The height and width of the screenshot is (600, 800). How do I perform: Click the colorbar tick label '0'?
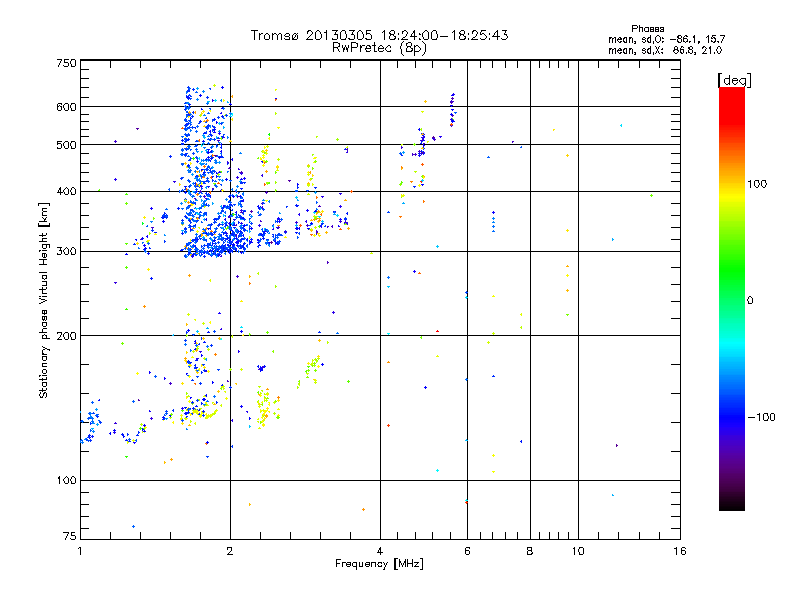click(750, 301)
